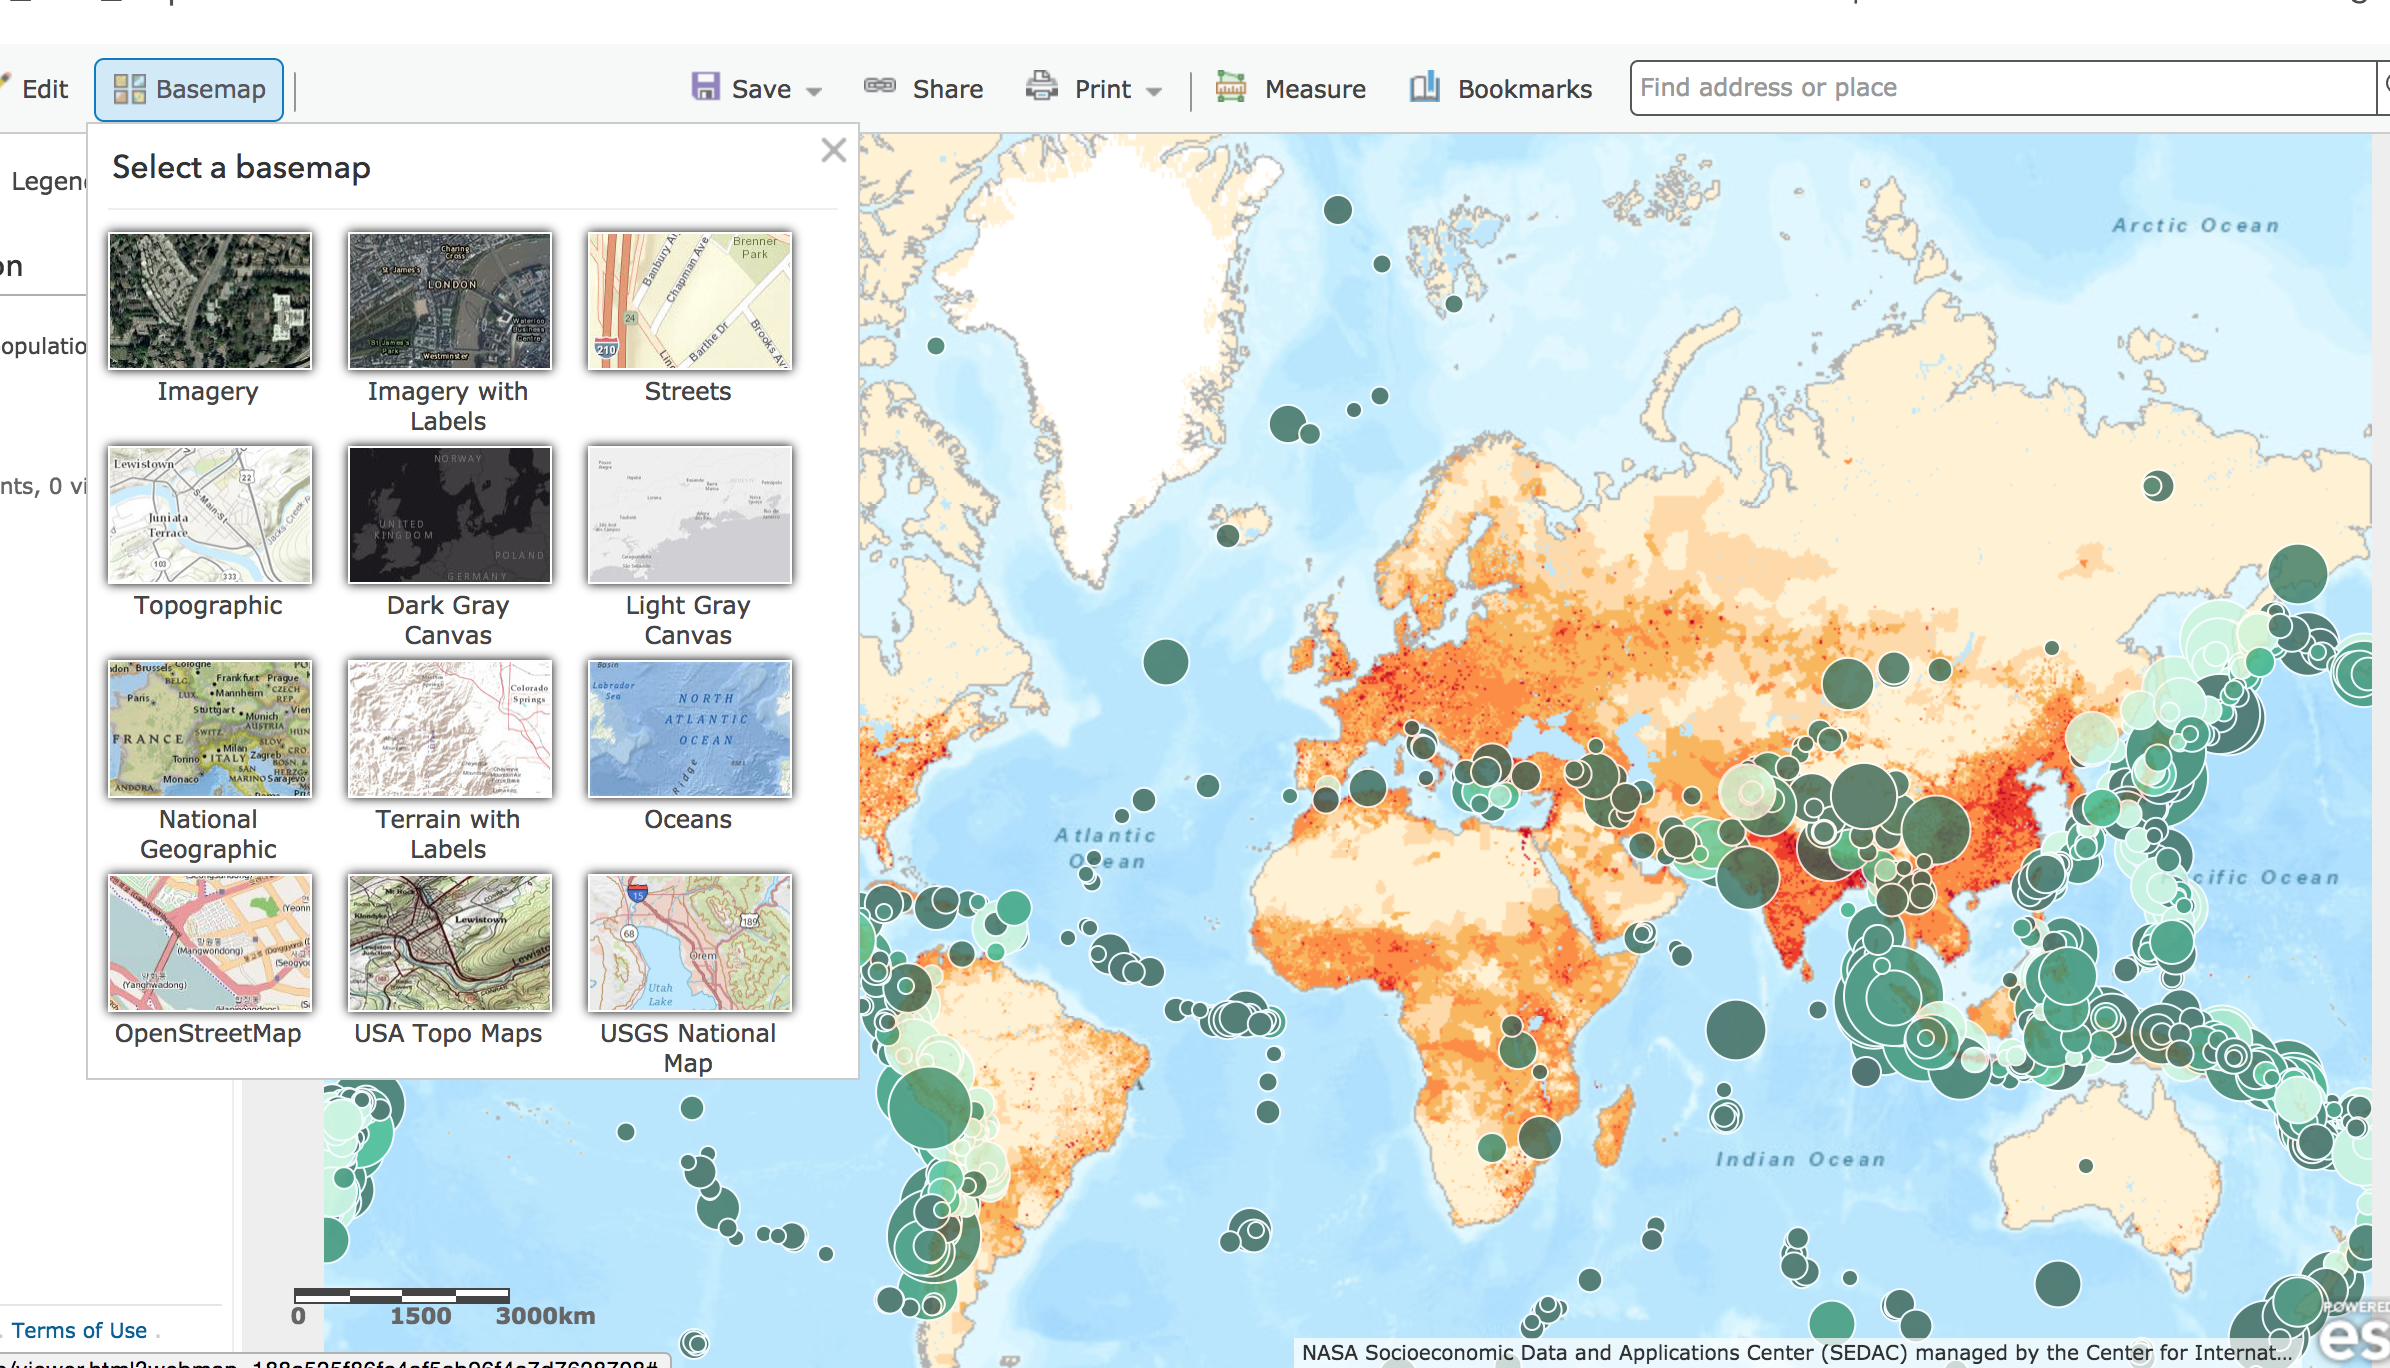Select Imagery with Labels basemap
2390x1368 pixels.
(x=449, y=301)
